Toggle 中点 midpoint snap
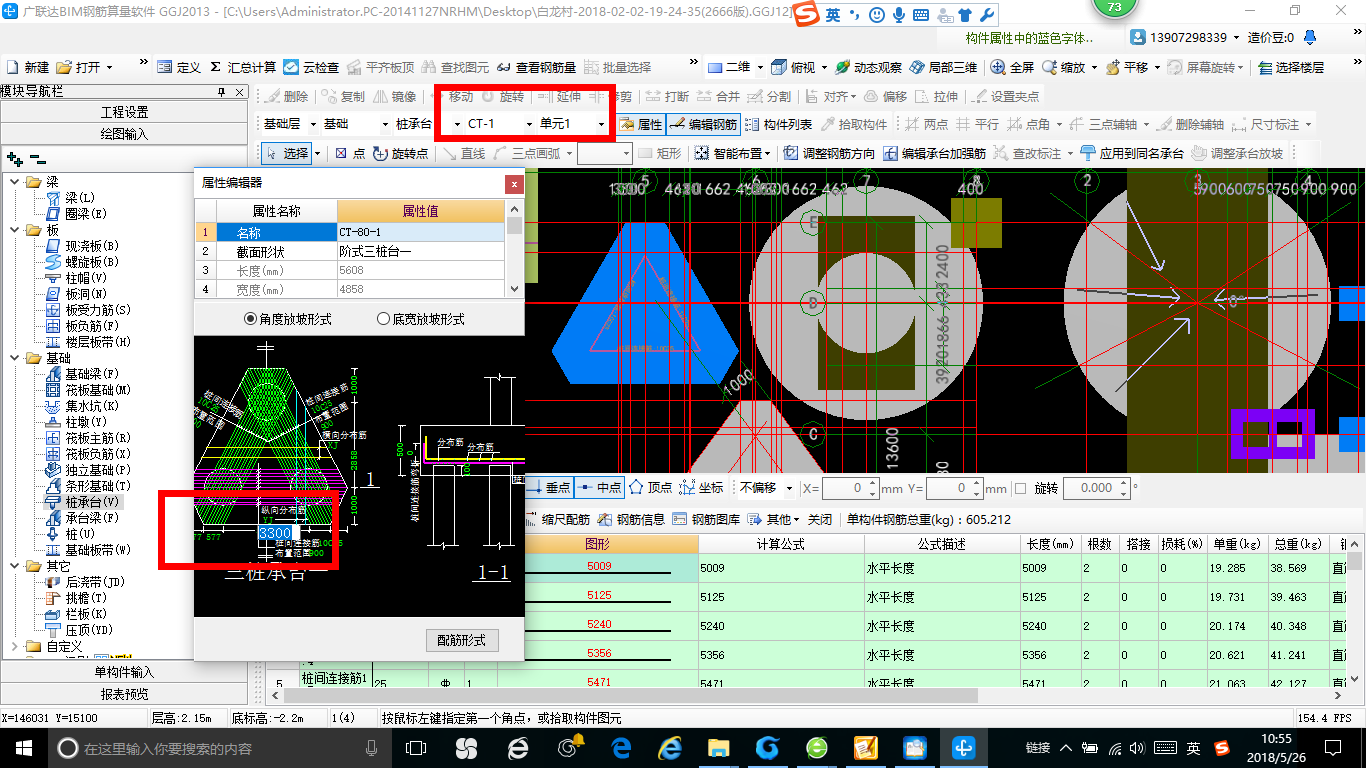 coord(599,487)
